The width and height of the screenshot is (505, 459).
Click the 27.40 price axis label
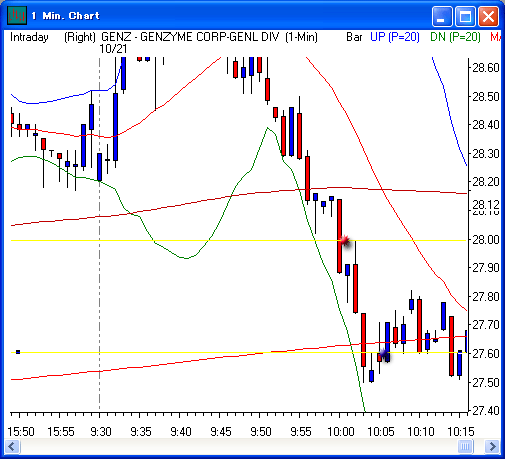486,411
